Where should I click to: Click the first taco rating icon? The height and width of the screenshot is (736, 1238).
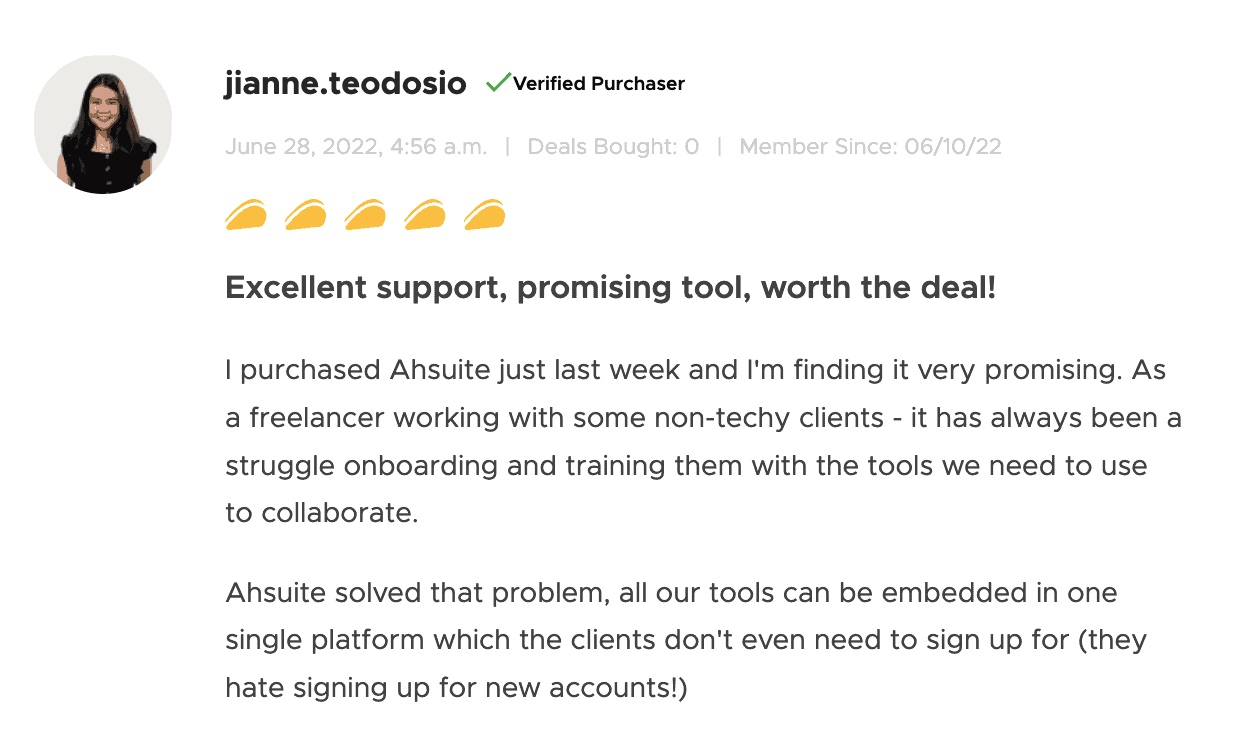[246, 215]
